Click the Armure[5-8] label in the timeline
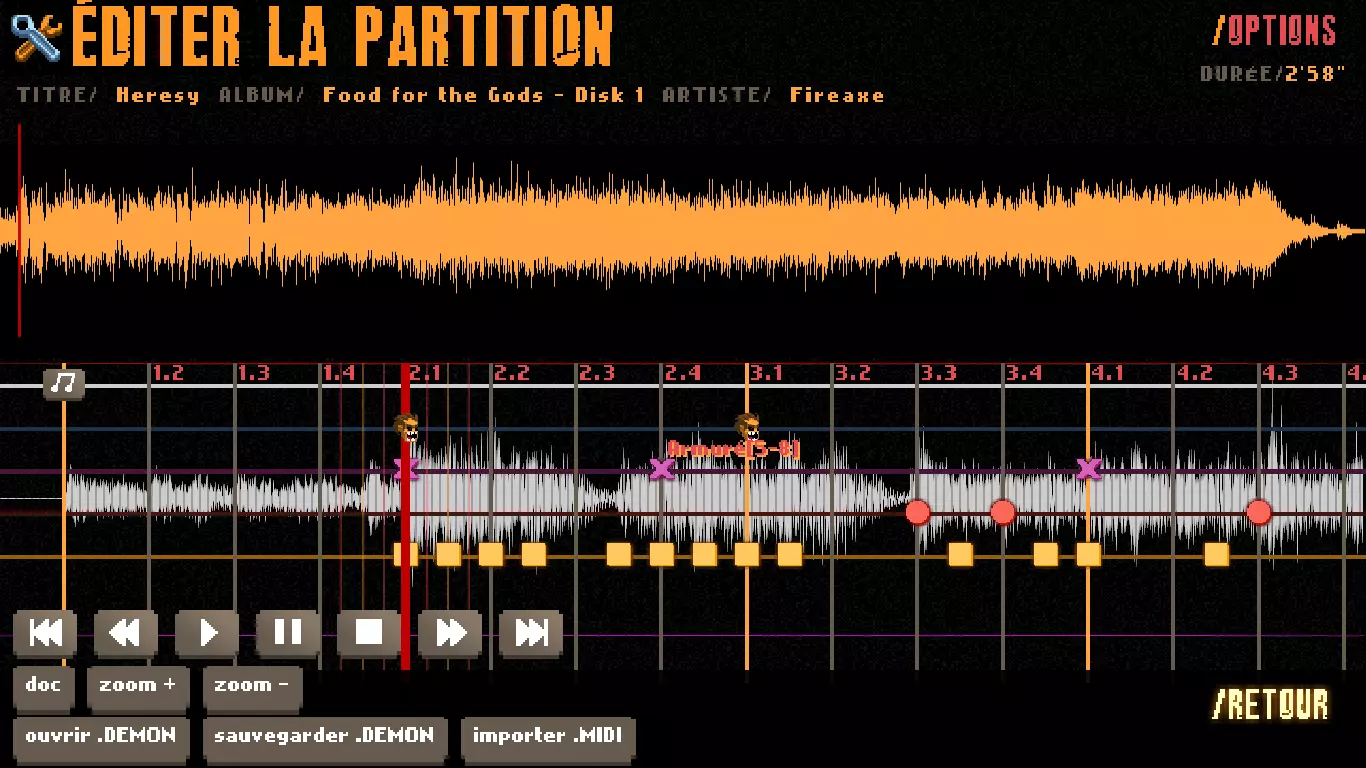Screen dimensions: 1366x768 click(x=735, y=450)
